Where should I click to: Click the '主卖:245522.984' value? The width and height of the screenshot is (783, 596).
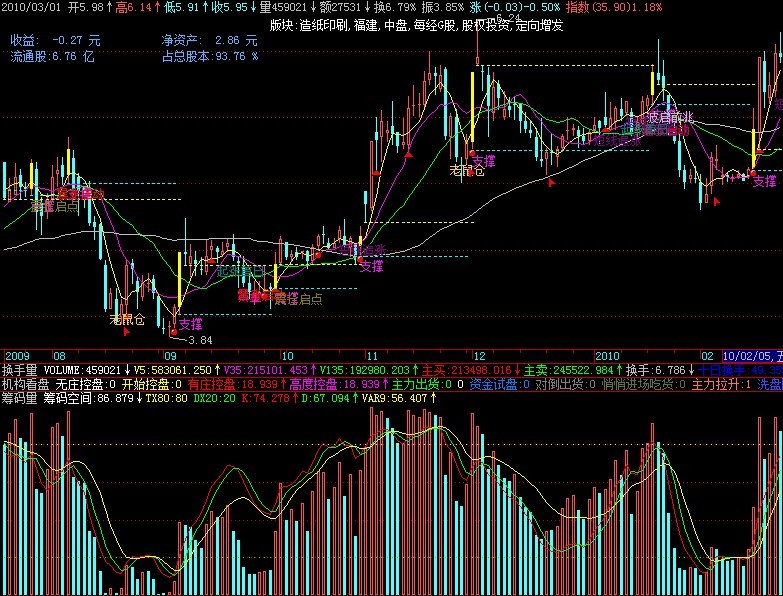pos(568,370)
